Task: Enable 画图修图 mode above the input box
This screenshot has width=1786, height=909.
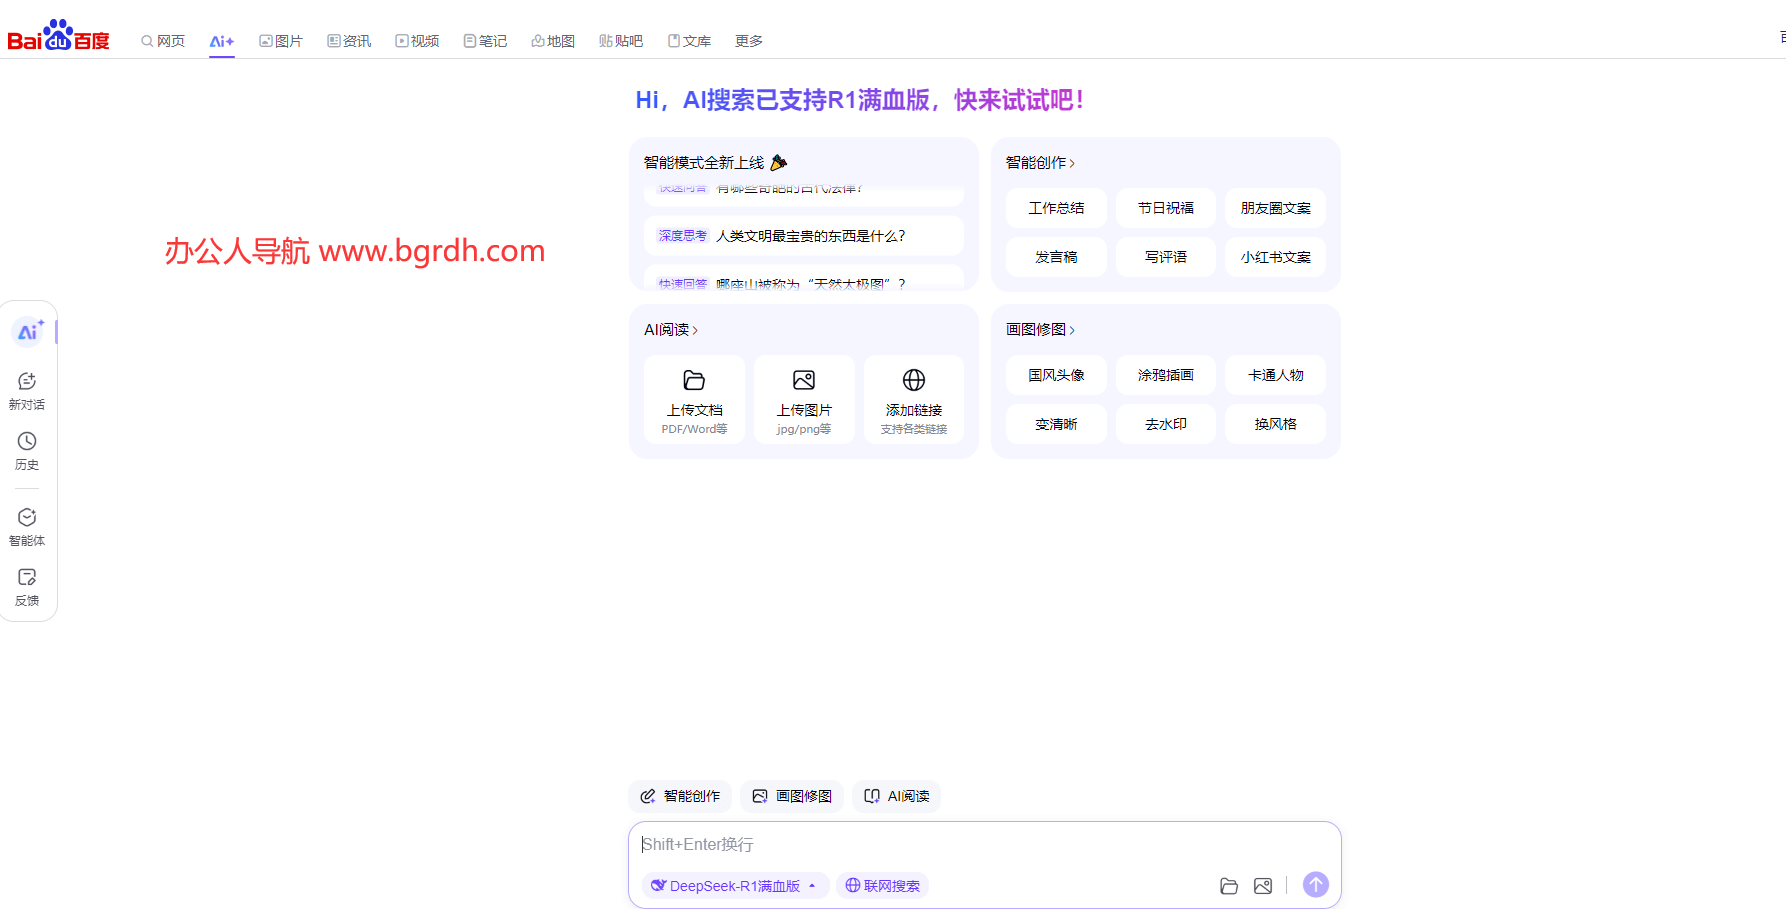Action: (x=791, y=796)
